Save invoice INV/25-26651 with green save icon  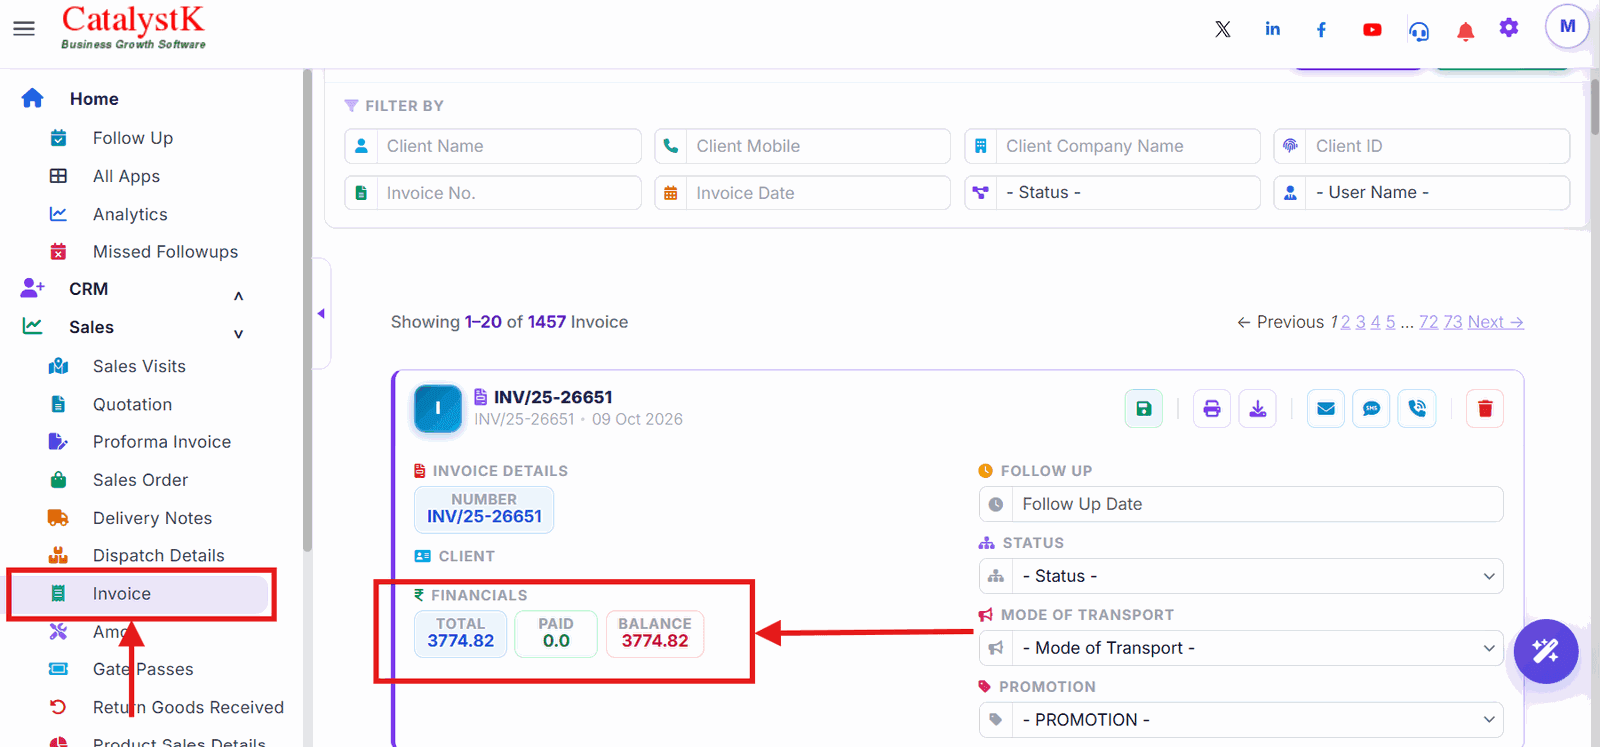[1144, 408]
